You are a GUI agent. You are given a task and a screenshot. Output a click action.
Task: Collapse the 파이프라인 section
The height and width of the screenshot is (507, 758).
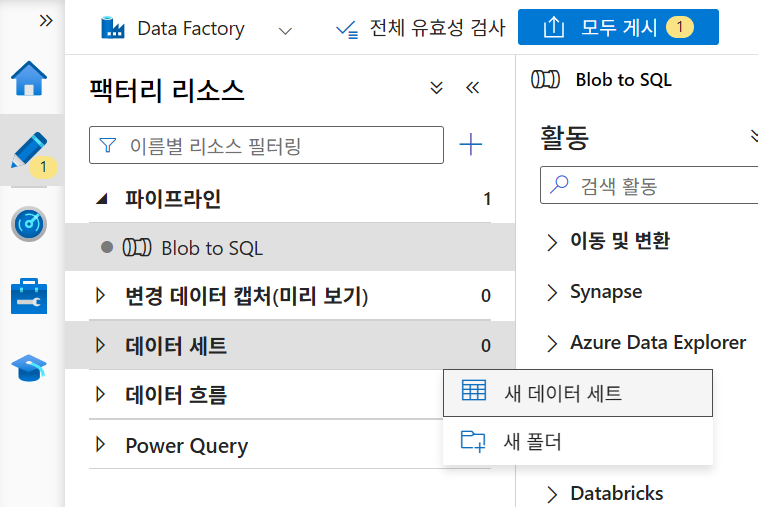point(102,199)
